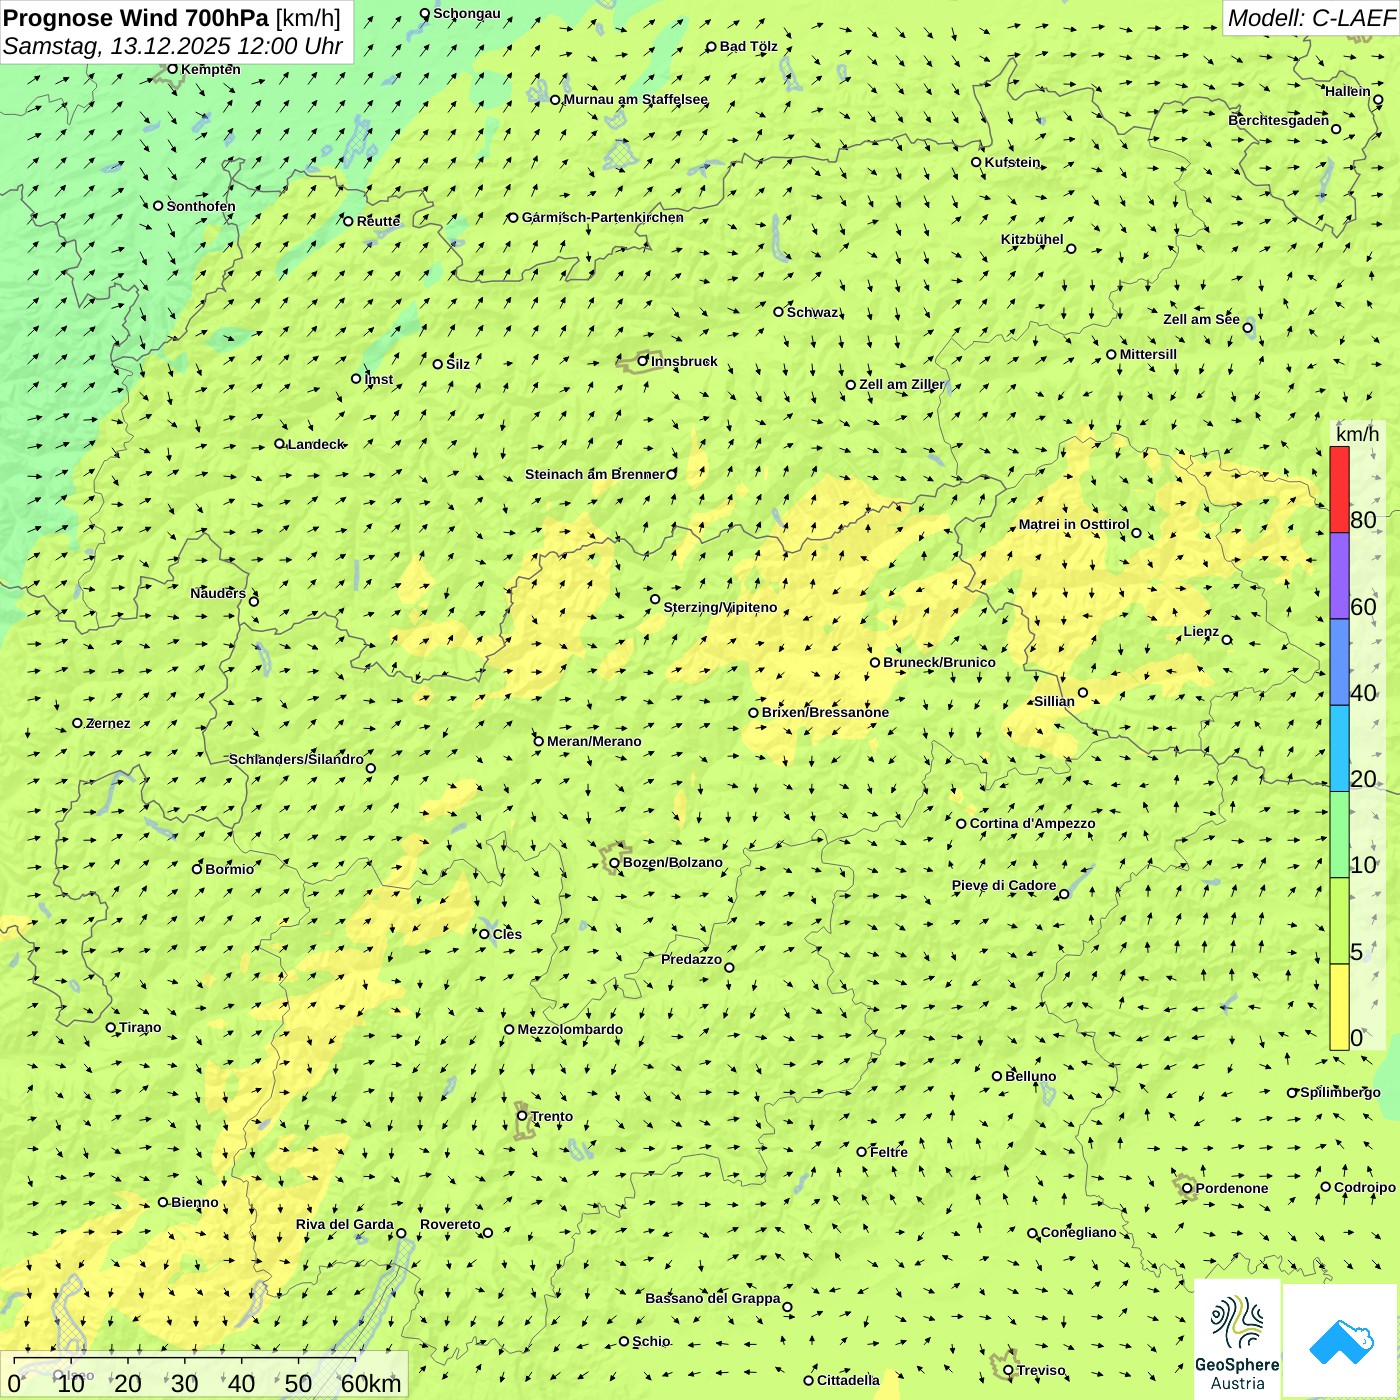Viewport: 1400px width, 1400px height.
Task: Click the 'Sonthofen' label
Action: (201, 206)
